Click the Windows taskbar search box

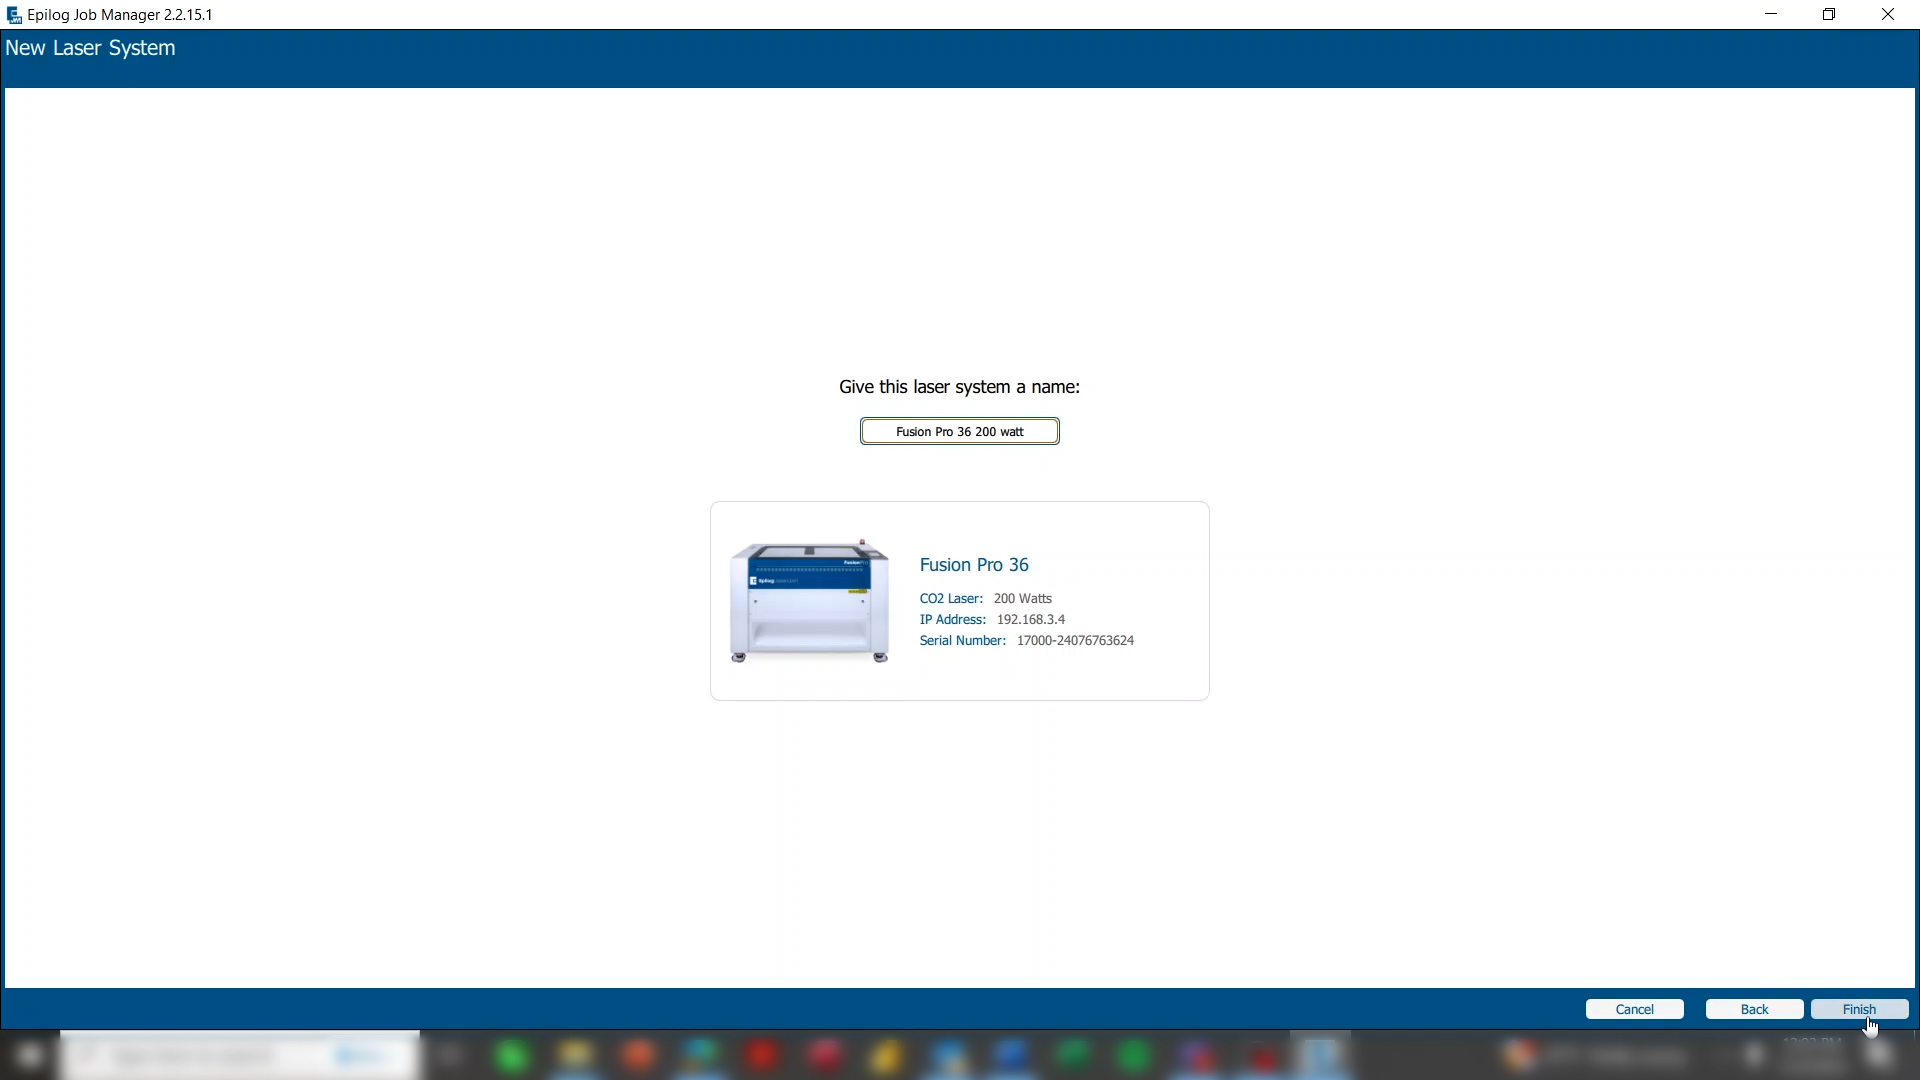pos(240,1056)
